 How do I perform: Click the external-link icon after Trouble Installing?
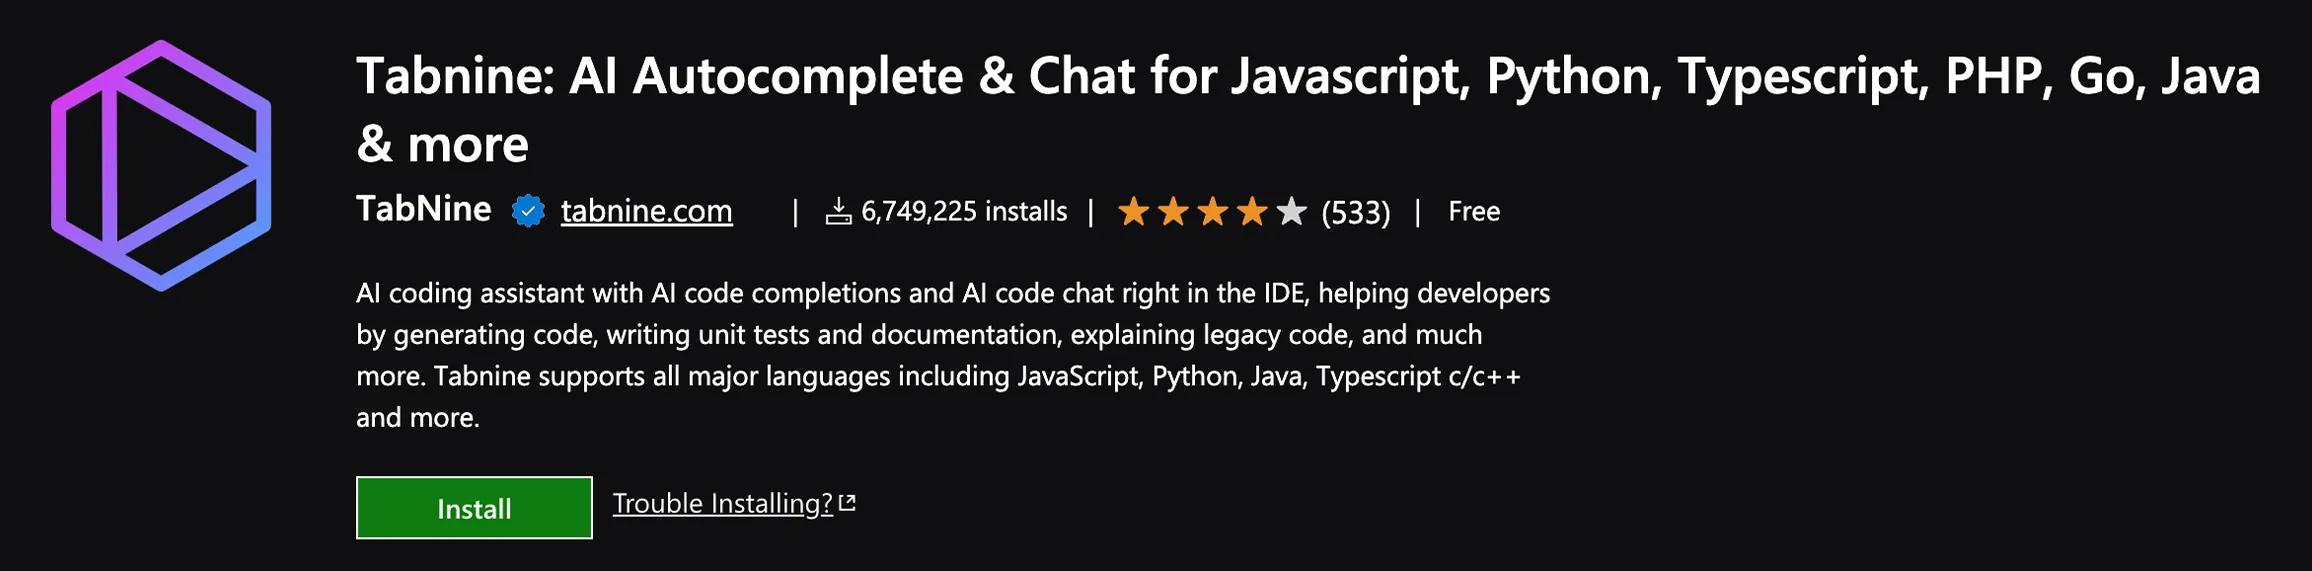point(848,503)
